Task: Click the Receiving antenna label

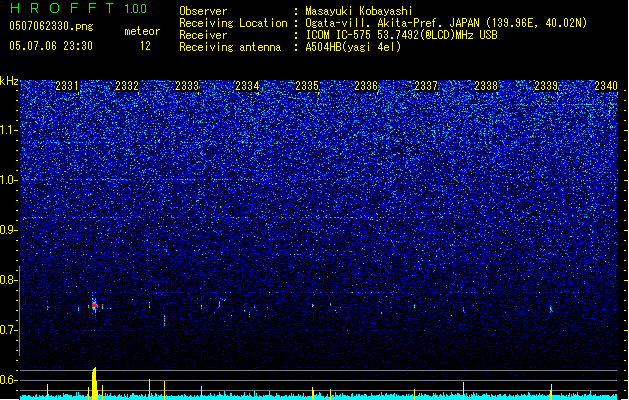Action: [x=230, y=47]
